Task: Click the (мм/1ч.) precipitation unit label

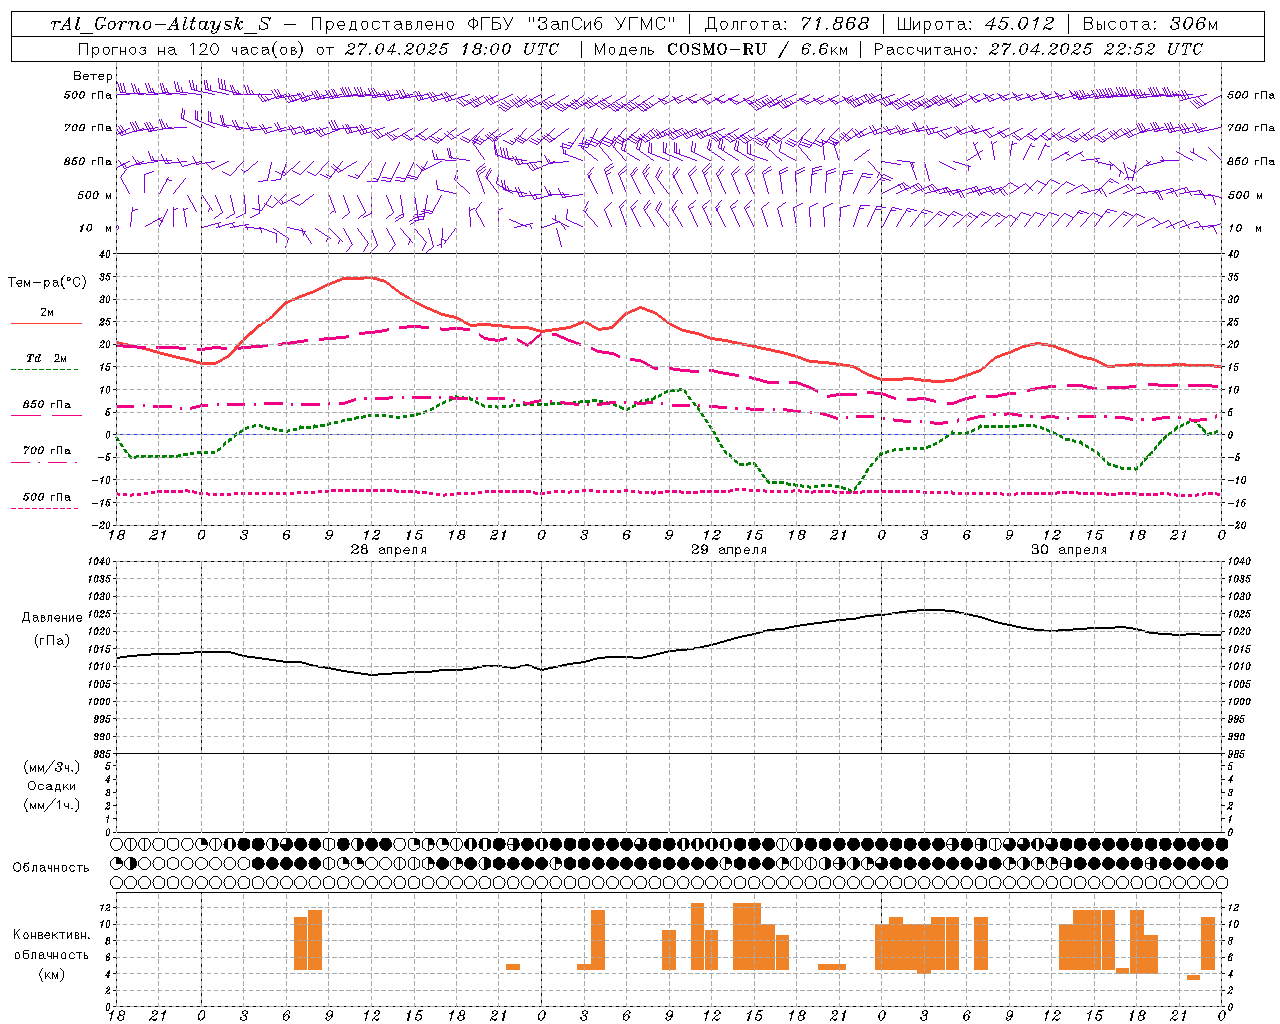Action: 52,805
